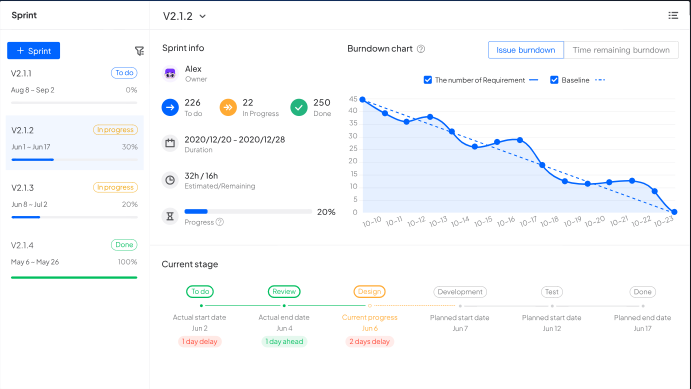The height and width of the screenshot is (389, 691).
Task: Click the sprint progress bar at 20%
Action: (248, 211)
